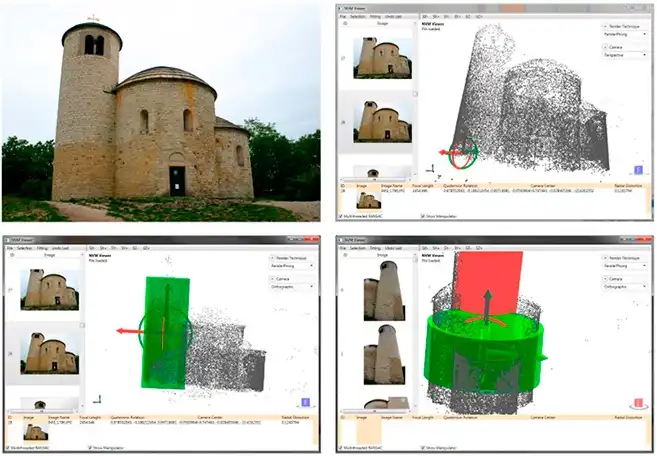Viewport: 657px width, 456px height.
Task: Select the top church thumbnail in perspective window
Action: (382, 58)
